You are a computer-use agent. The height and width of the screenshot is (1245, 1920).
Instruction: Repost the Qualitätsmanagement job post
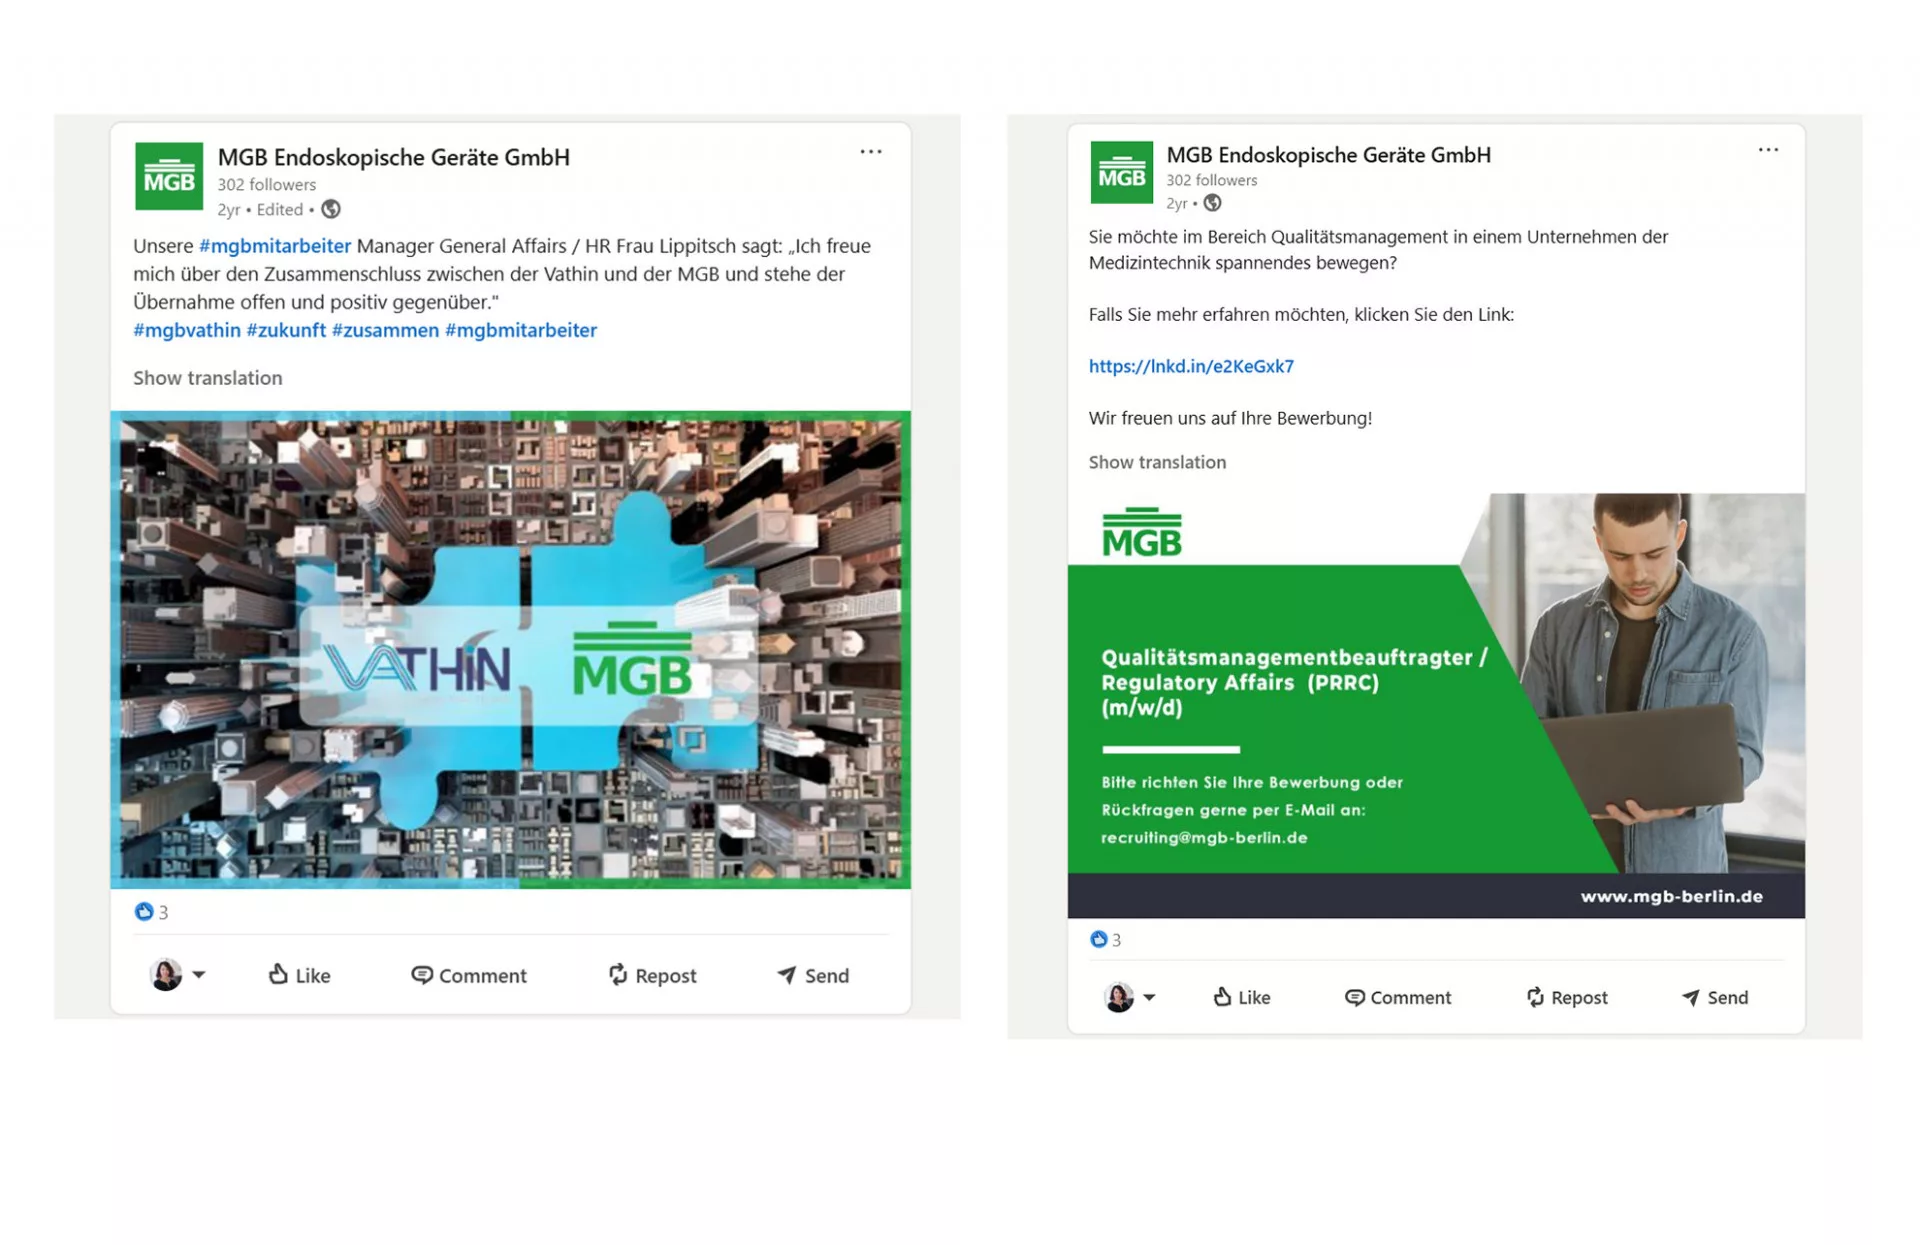[1566, 997]
